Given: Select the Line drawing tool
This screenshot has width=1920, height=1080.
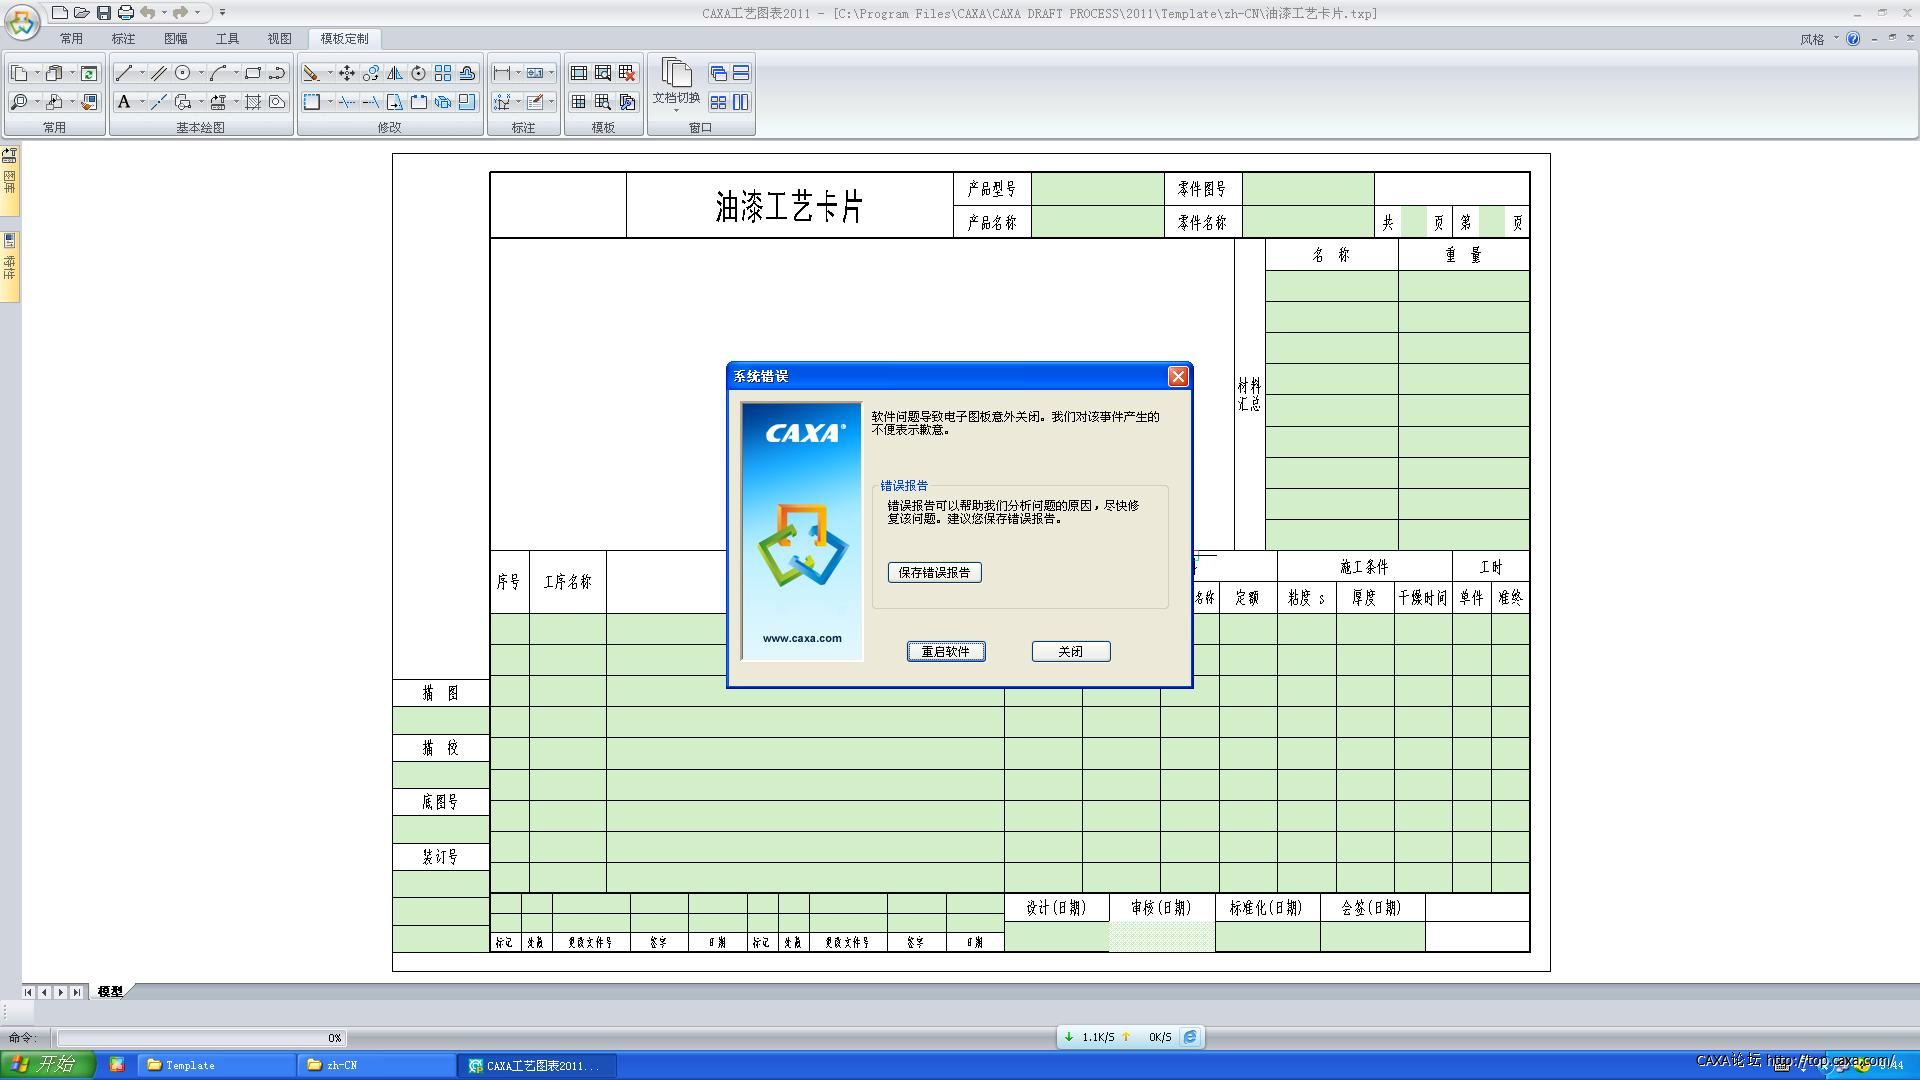Looking at the screenshot, I should pyautogui.click(x=124, y=73).
